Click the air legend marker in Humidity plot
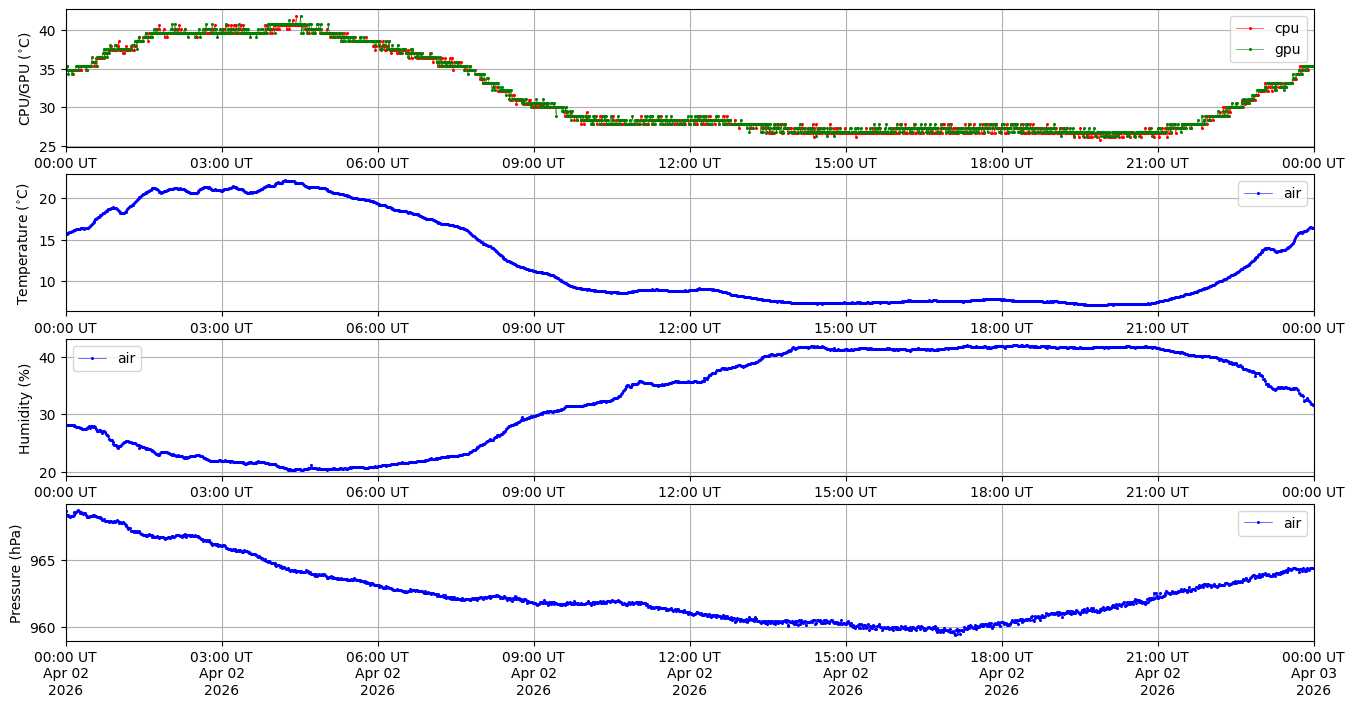The height and width of the screenshot is (707, 1354). 93,358
